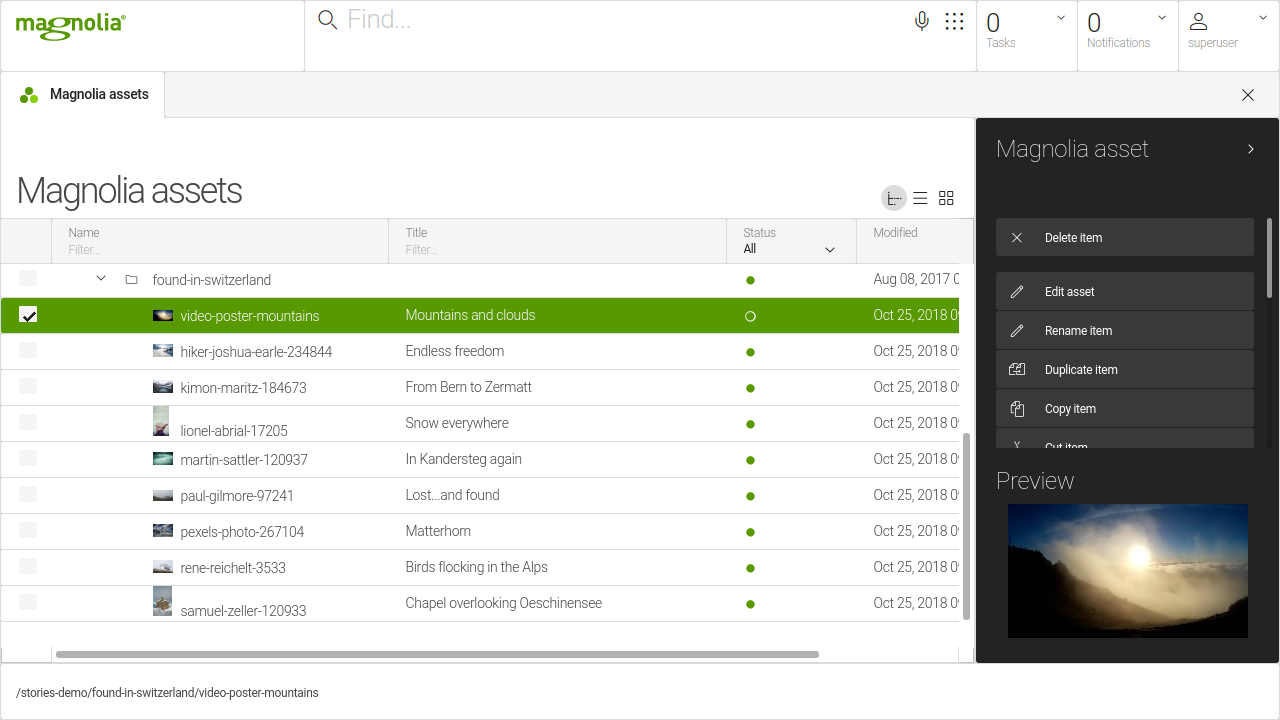Viewport: 1280px width, 720px height.
Task: Collapse the found-in-switzerland folder
Action: pos(101,279)
